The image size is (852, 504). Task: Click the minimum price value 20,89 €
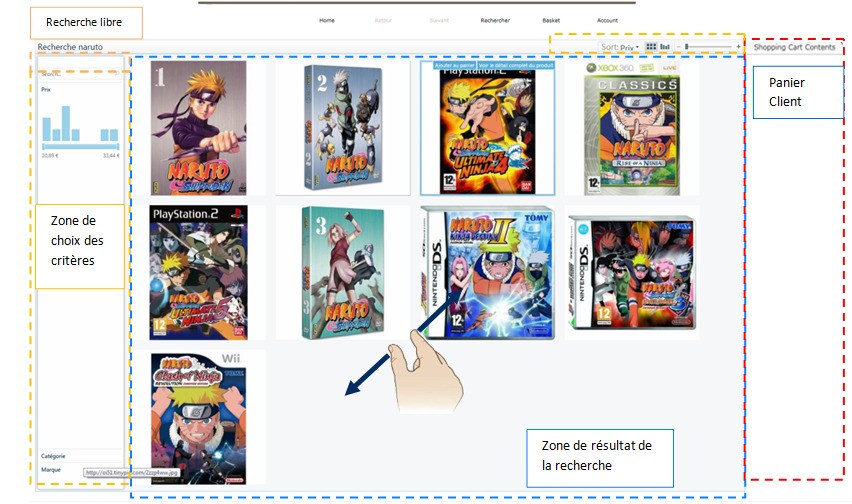[50, 156]
